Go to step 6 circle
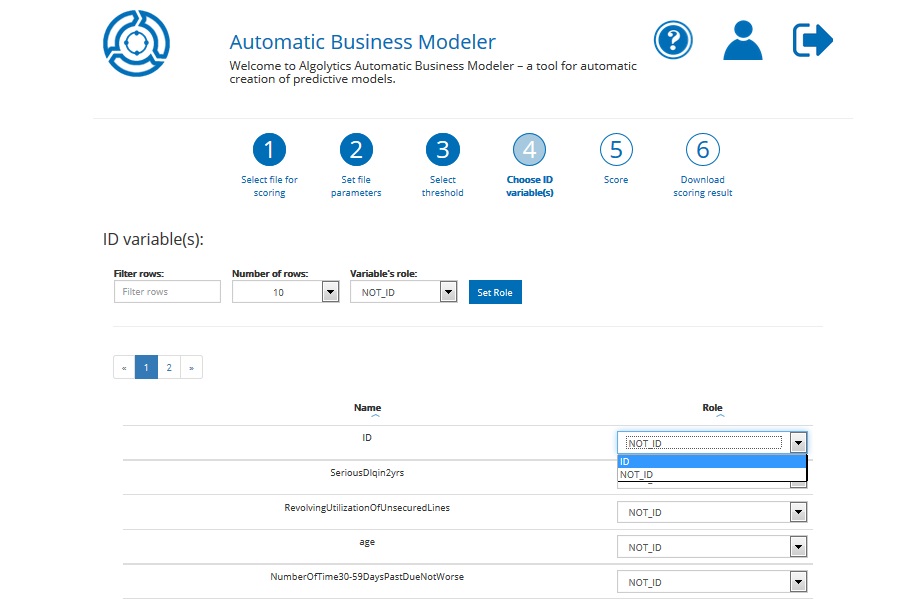The image size is (915, 603). [703, 149]
